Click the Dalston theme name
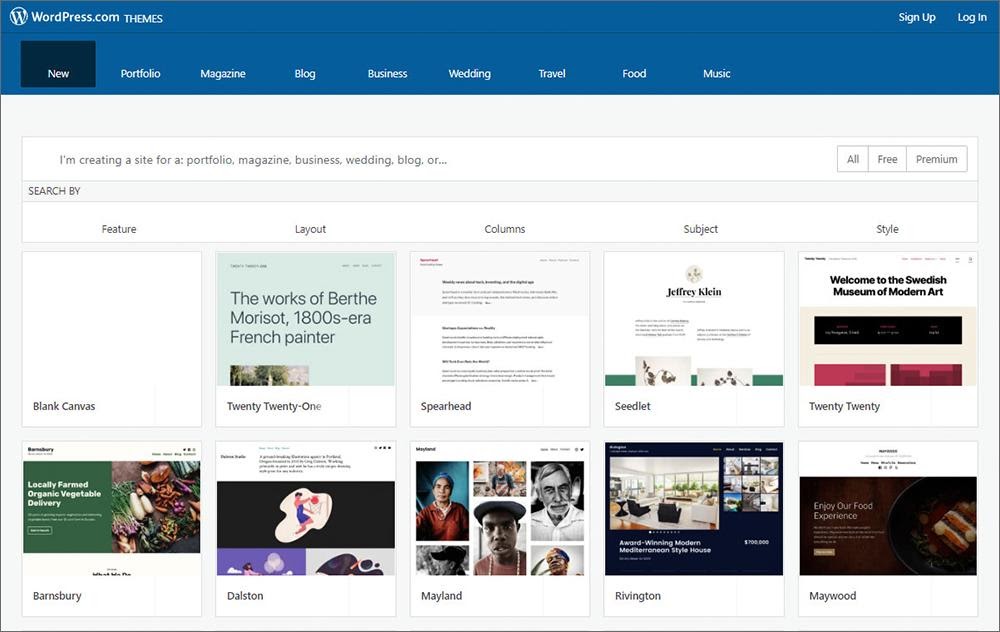1000x632 pixels. (x=245, y=596)
